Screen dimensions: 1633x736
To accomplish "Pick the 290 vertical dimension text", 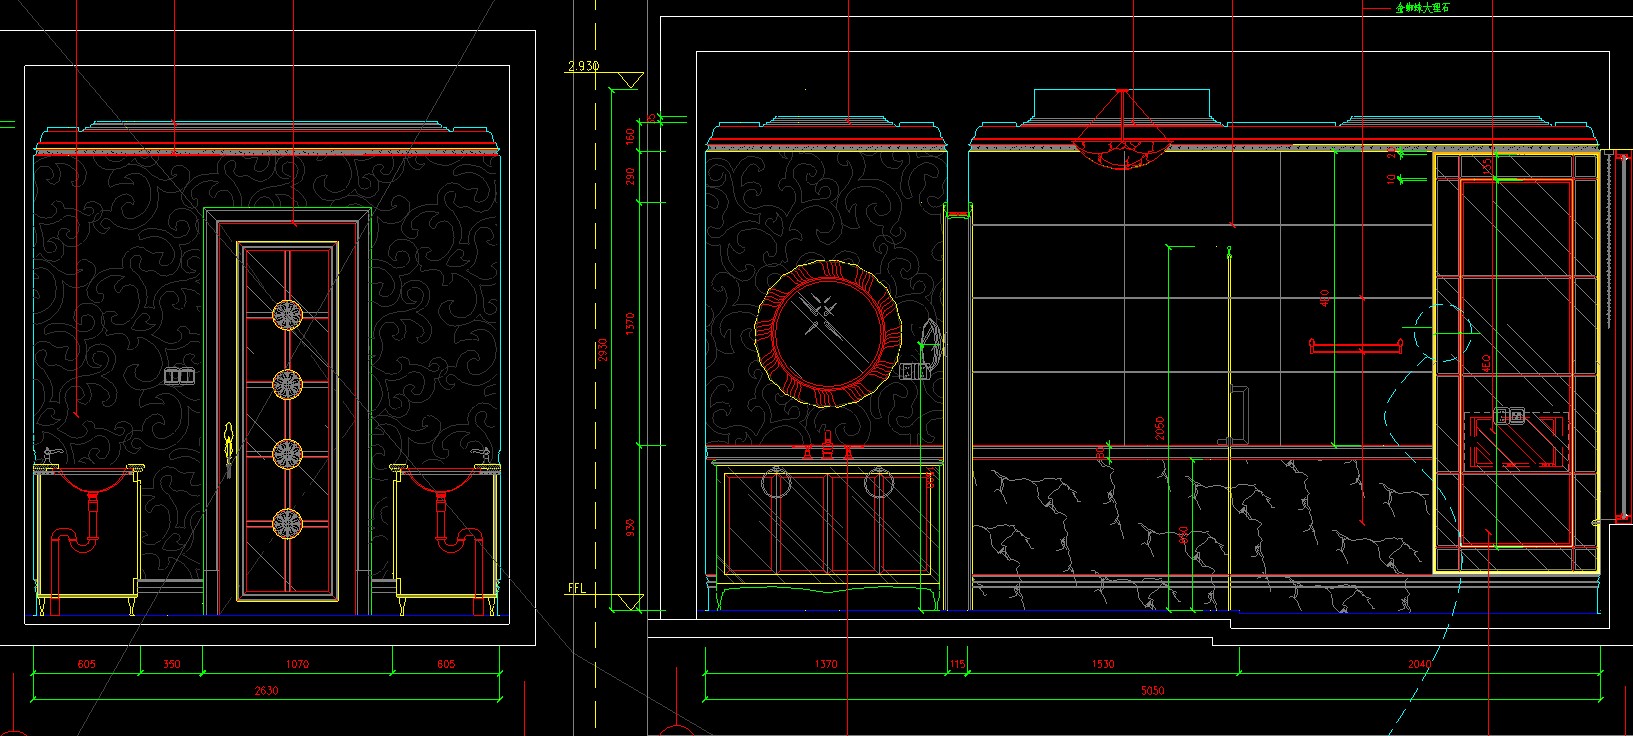I will point(629,176).
